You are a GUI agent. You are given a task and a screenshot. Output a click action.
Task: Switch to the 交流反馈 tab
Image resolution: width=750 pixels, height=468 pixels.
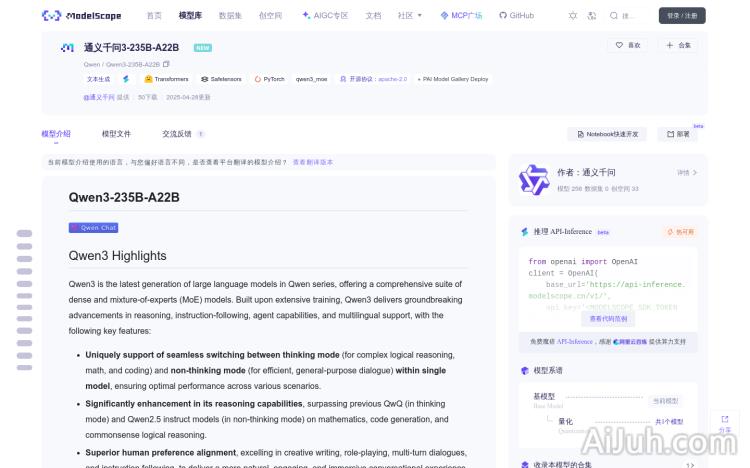click(183, 134)
